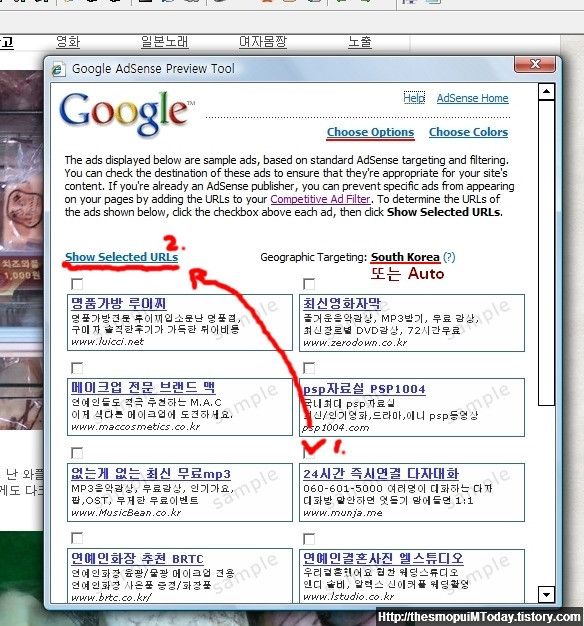Screen dimensions: 584x626
Task: Tick the checkbox above the psp1004.com ad
Action: click(309, 368)
